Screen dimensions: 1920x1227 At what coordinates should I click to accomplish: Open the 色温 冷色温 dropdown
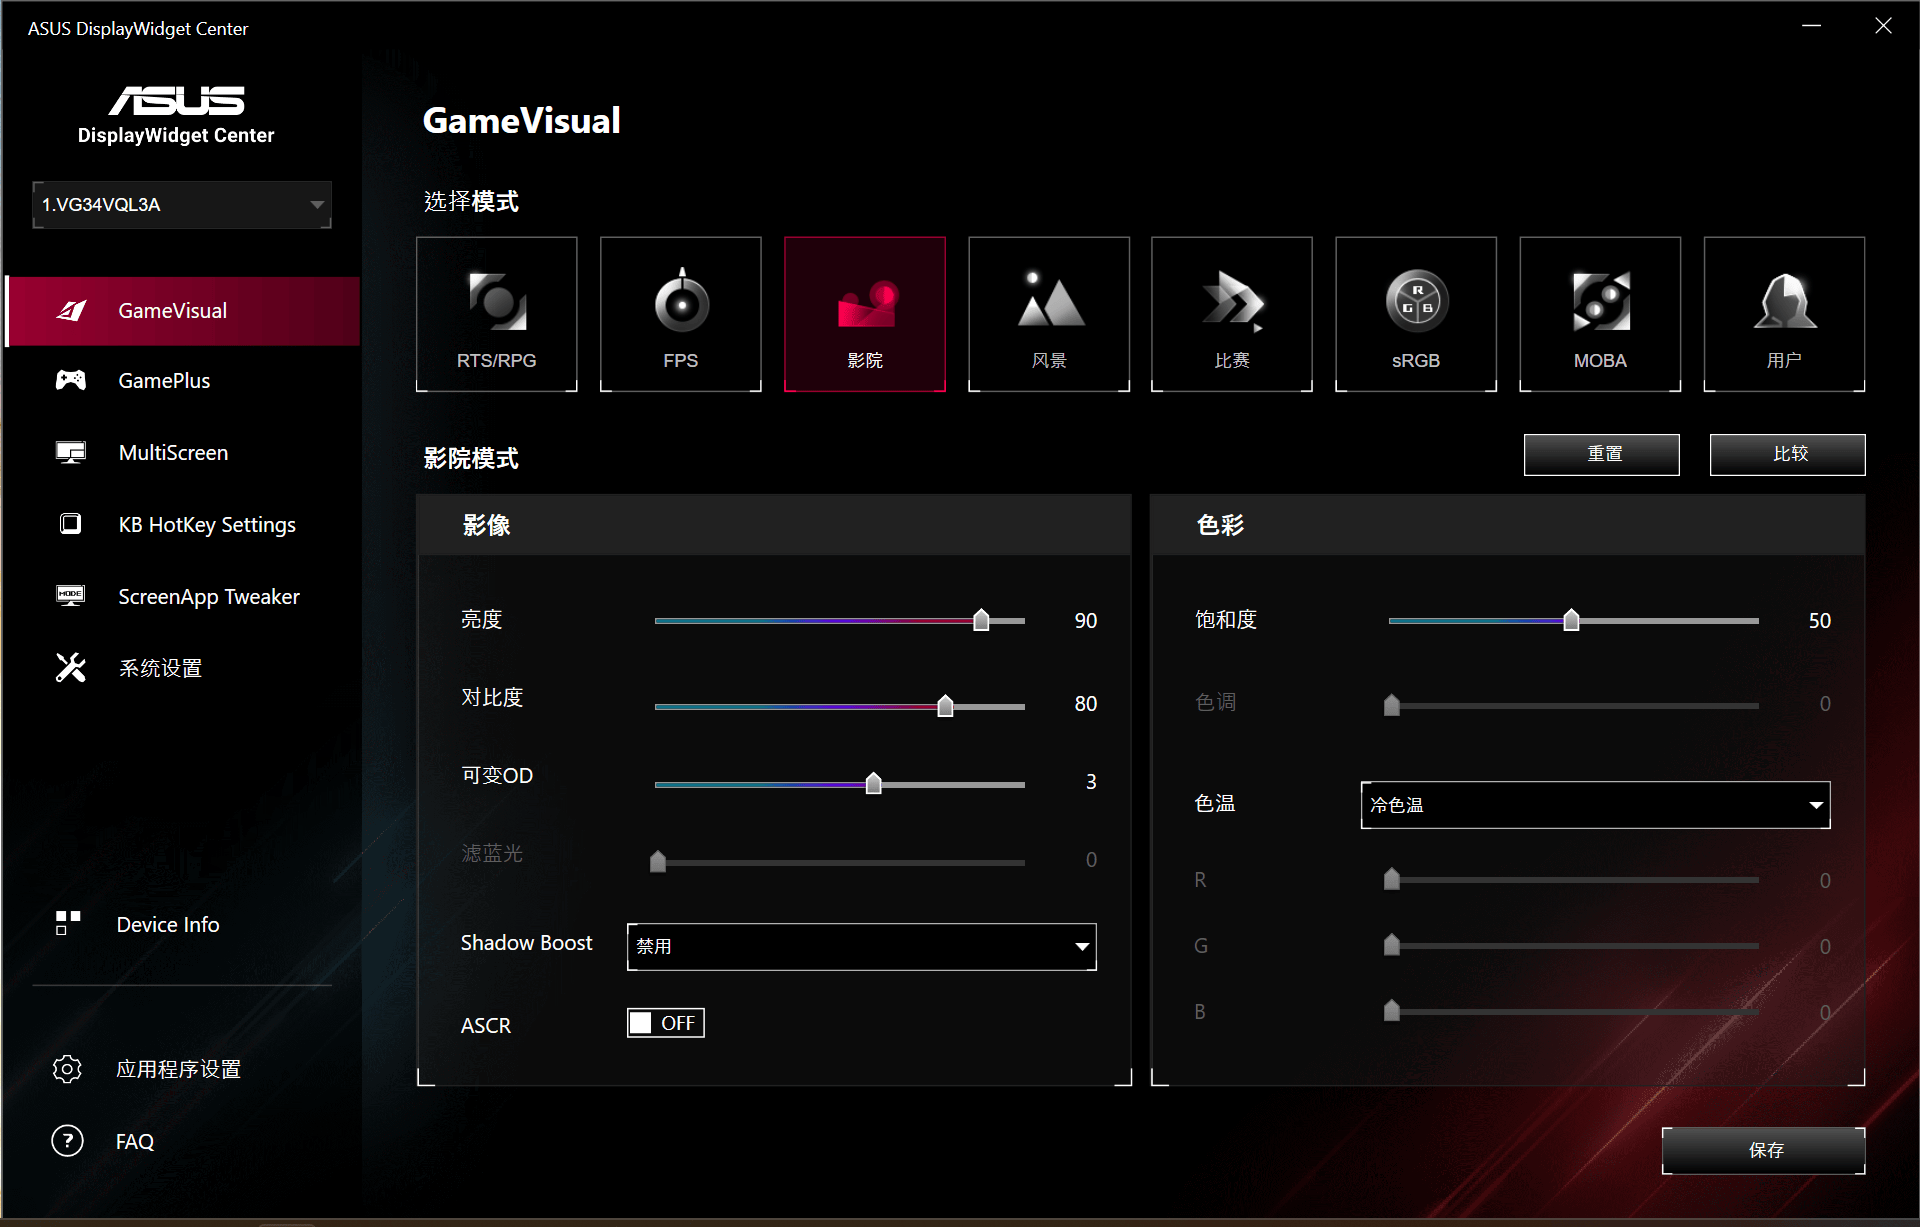click(x=1596, y=805)
